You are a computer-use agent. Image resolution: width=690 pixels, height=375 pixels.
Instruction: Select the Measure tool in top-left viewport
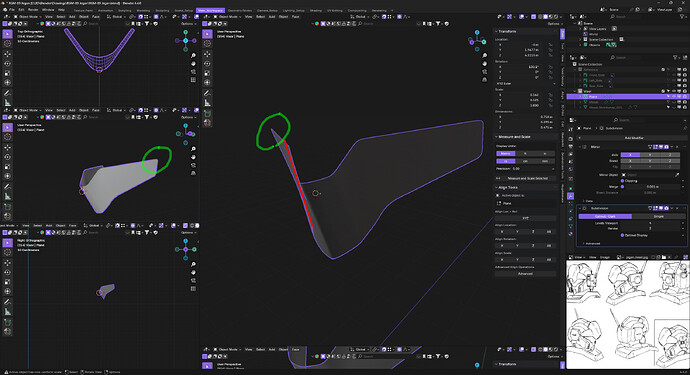point(7,103)
